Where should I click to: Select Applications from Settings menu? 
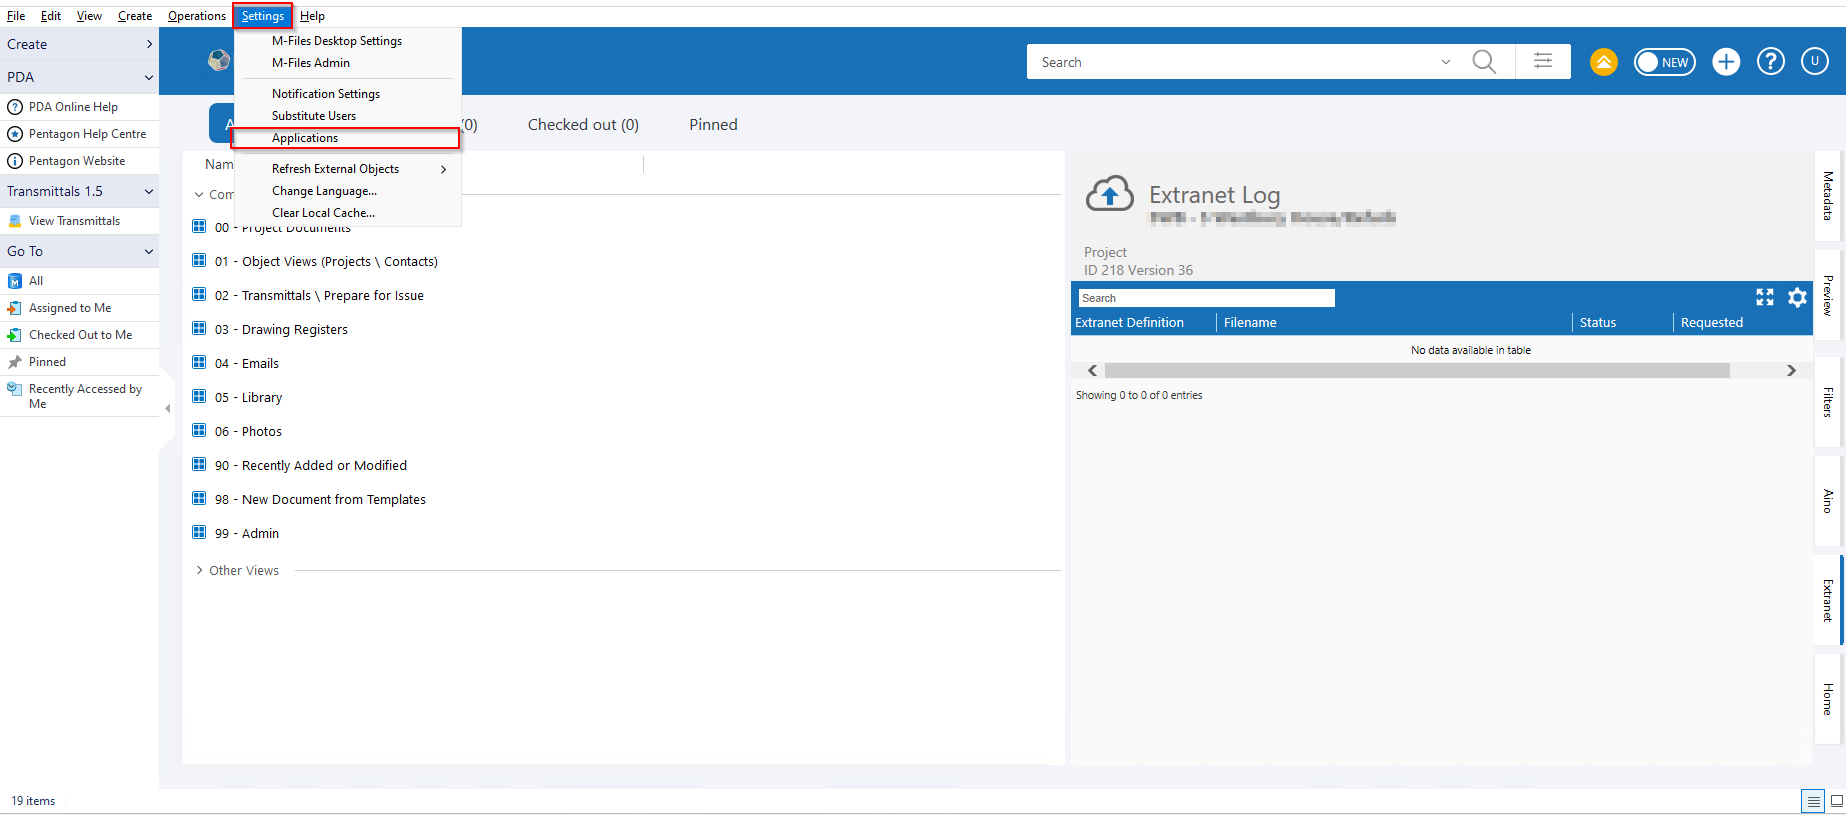[x=305, y=138]
